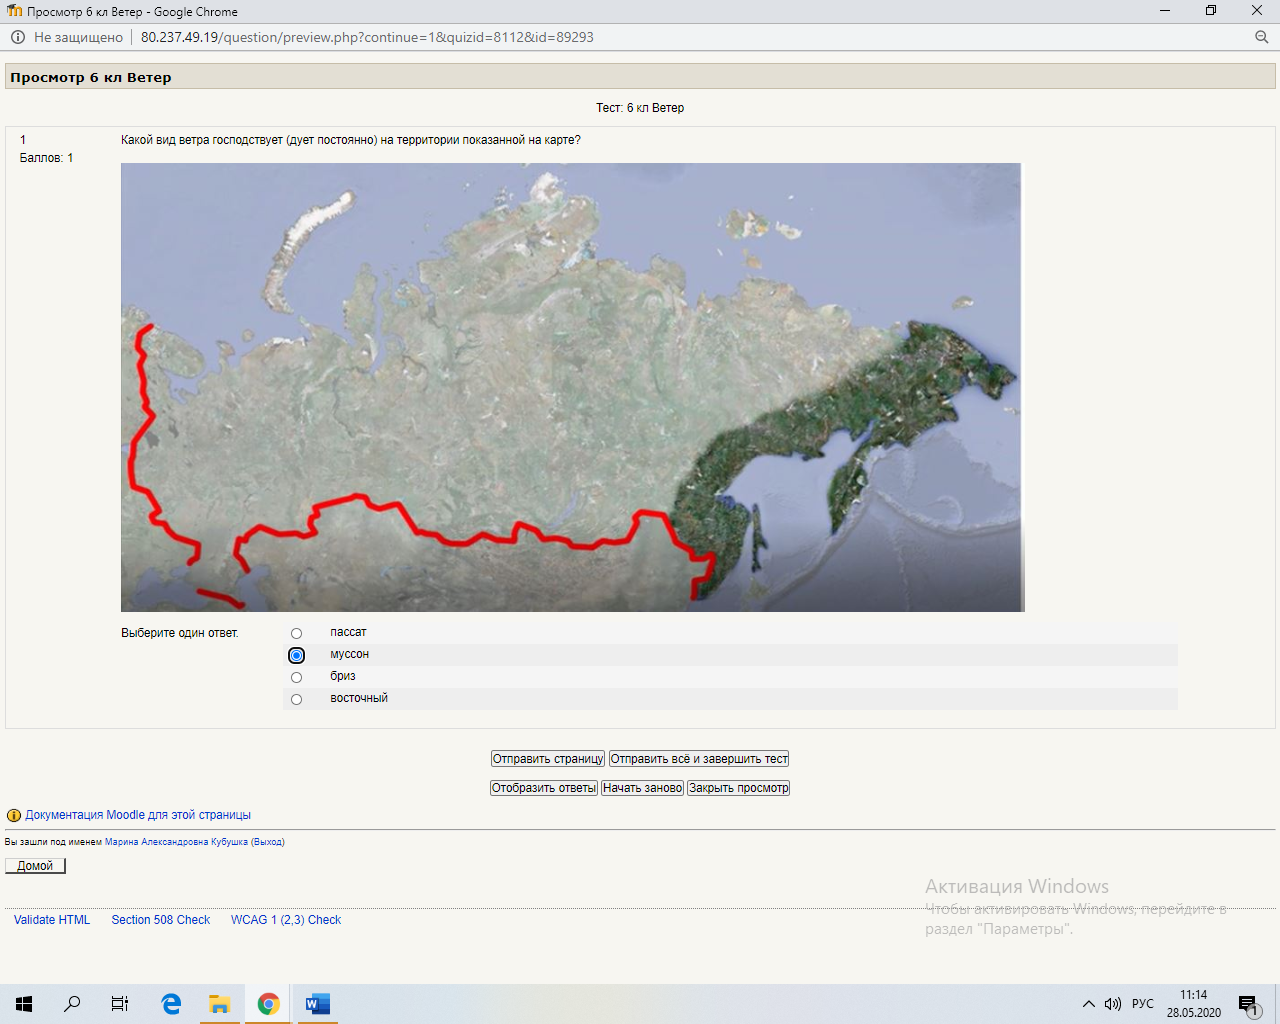1280x1024 pixels.
Task: Click the "Тест: 6 кл Ветер" text
Action: 640,108
